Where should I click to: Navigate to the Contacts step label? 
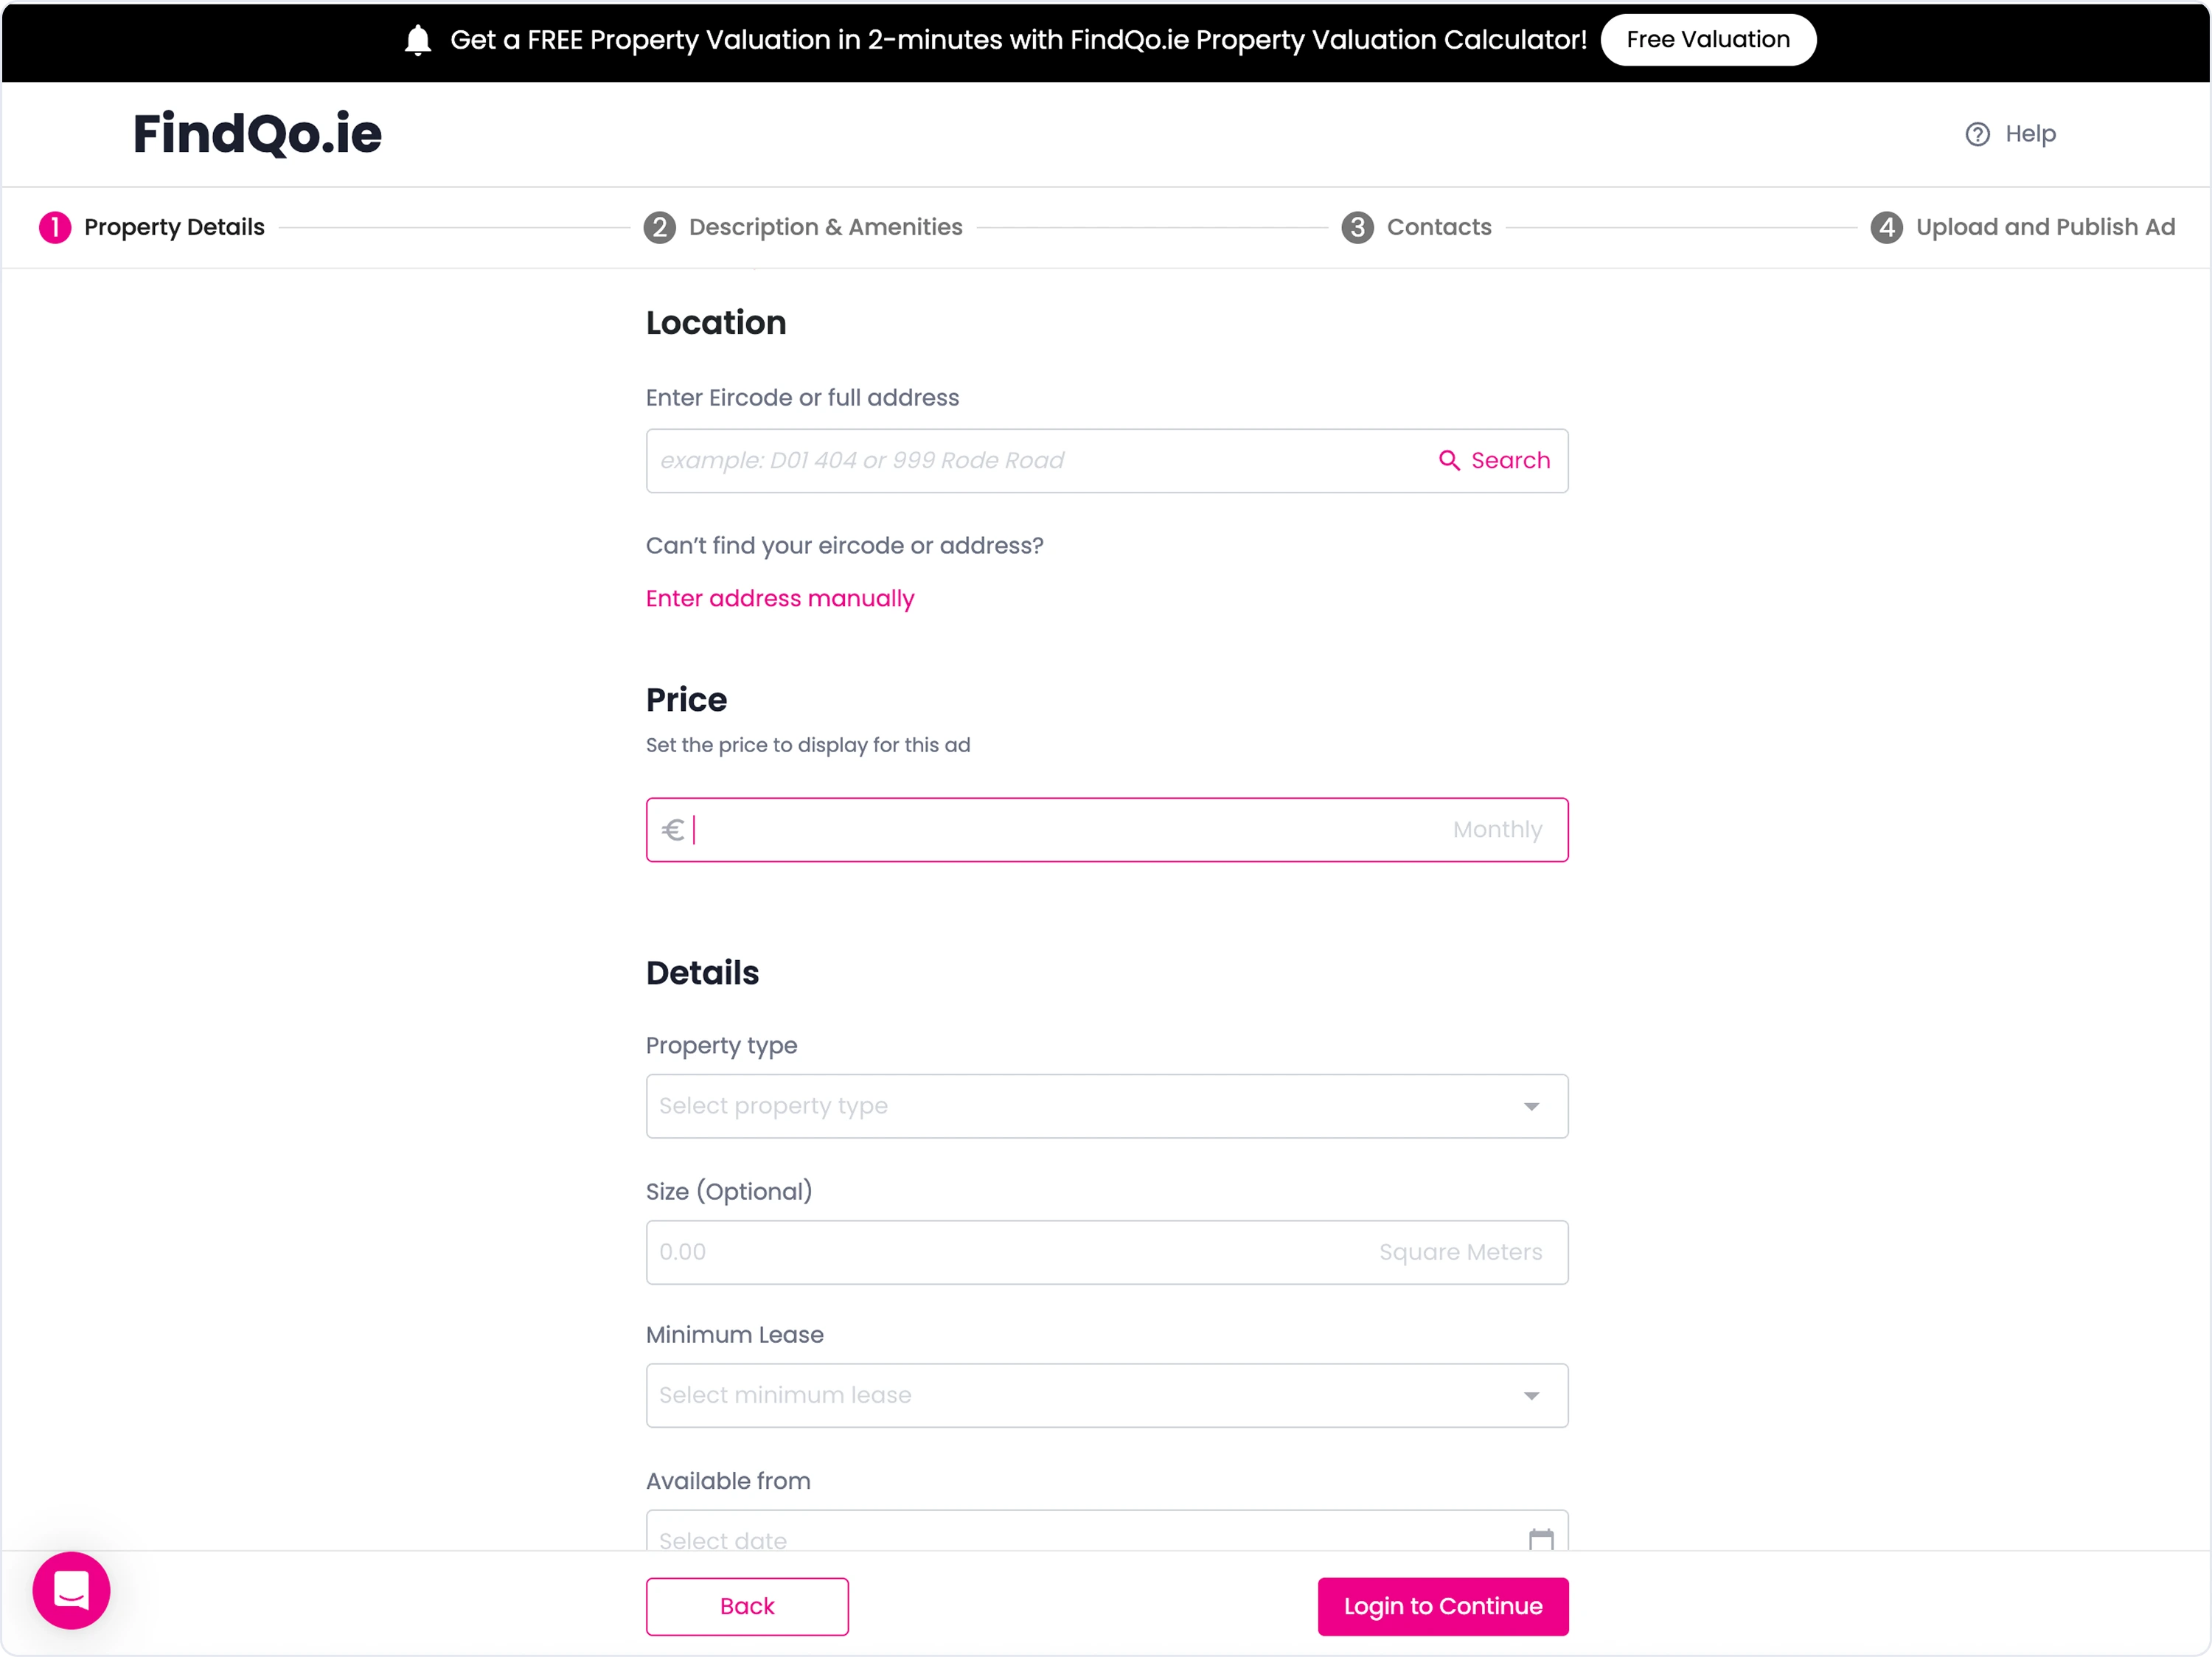click(x=1439, y=227)
